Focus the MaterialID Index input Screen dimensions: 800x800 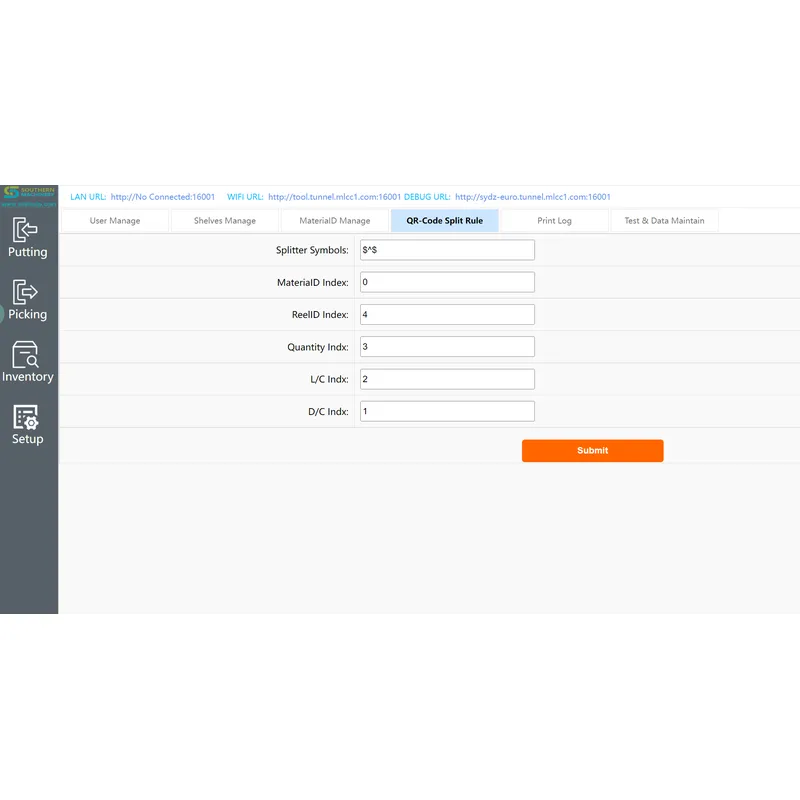(447, 281)
